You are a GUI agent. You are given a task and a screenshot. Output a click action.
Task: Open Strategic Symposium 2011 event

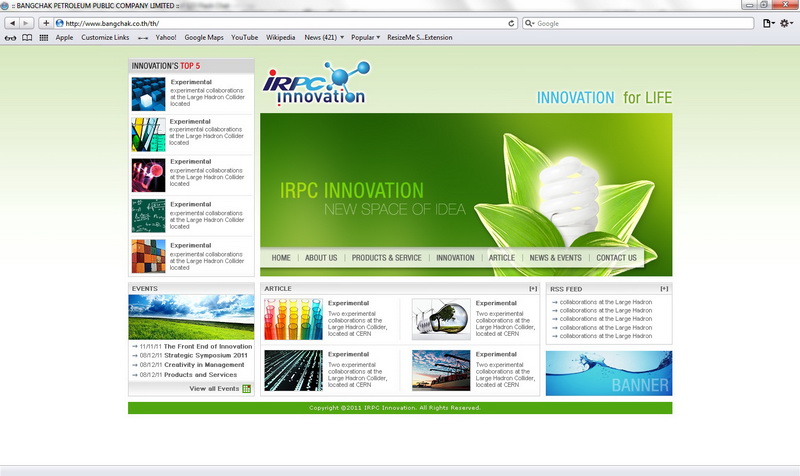coord(206,355)
